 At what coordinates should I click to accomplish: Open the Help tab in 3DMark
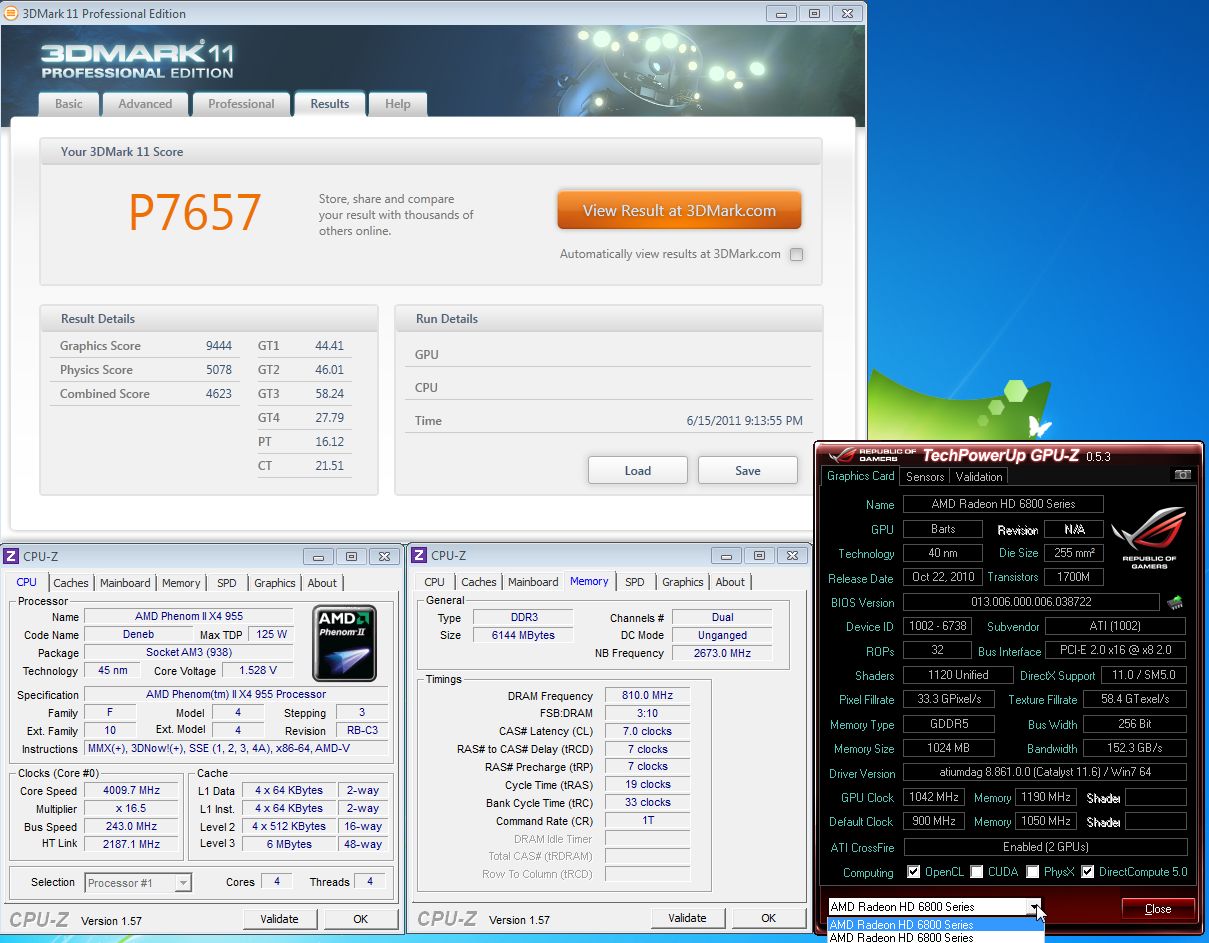pyautogui.click(x=398, y=104)
